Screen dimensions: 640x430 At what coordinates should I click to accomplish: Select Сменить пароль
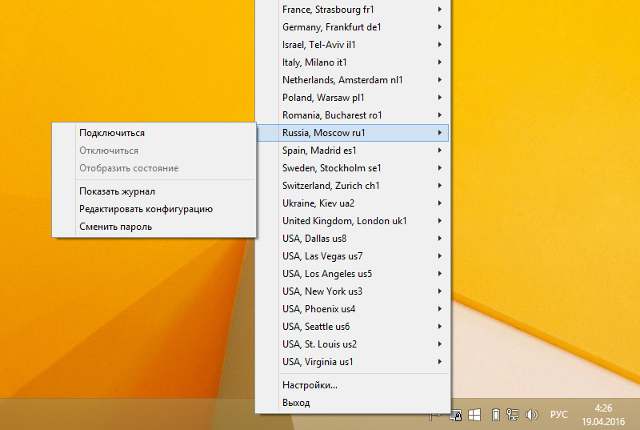point(154,226)
